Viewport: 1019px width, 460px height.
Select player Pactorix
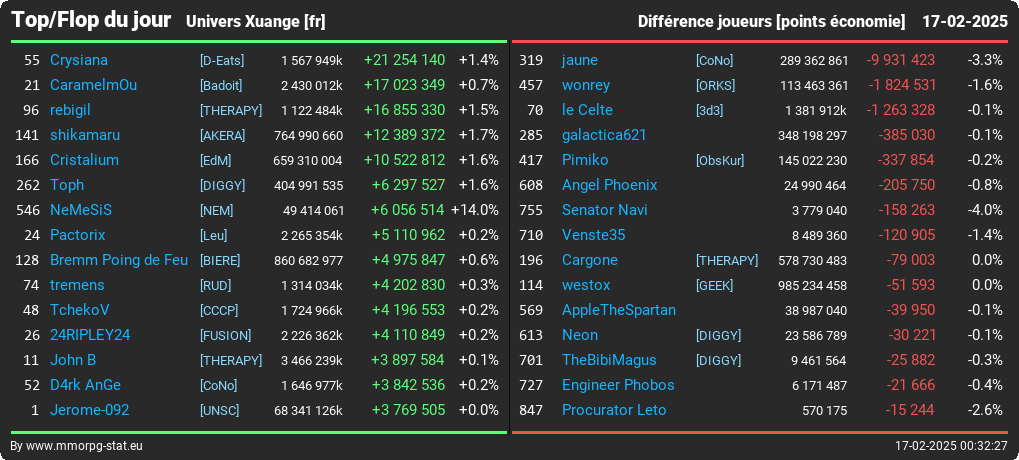(77, 235)
